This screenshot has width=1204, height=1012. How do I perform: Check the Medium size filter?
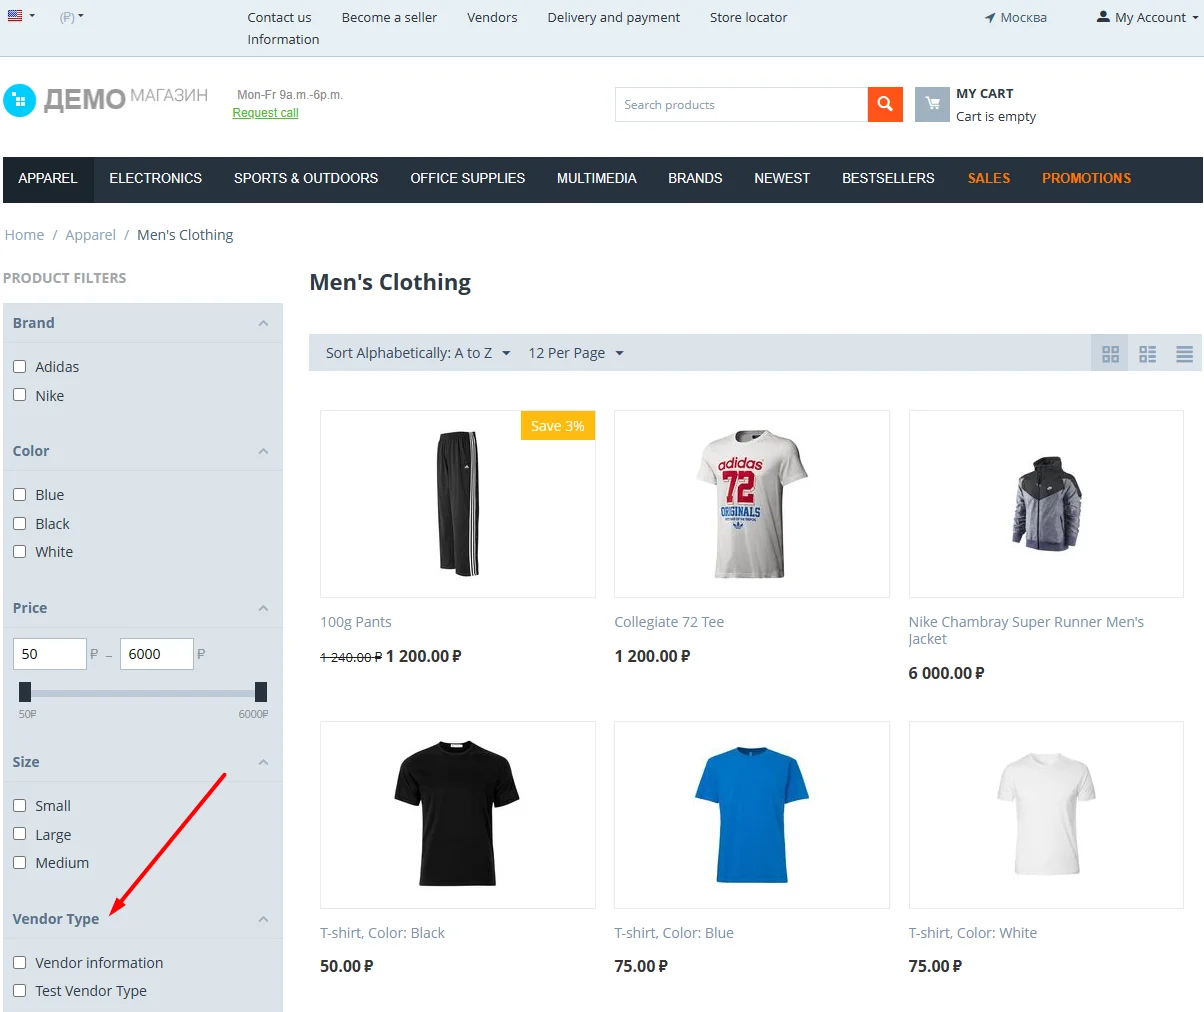[19, 862]
